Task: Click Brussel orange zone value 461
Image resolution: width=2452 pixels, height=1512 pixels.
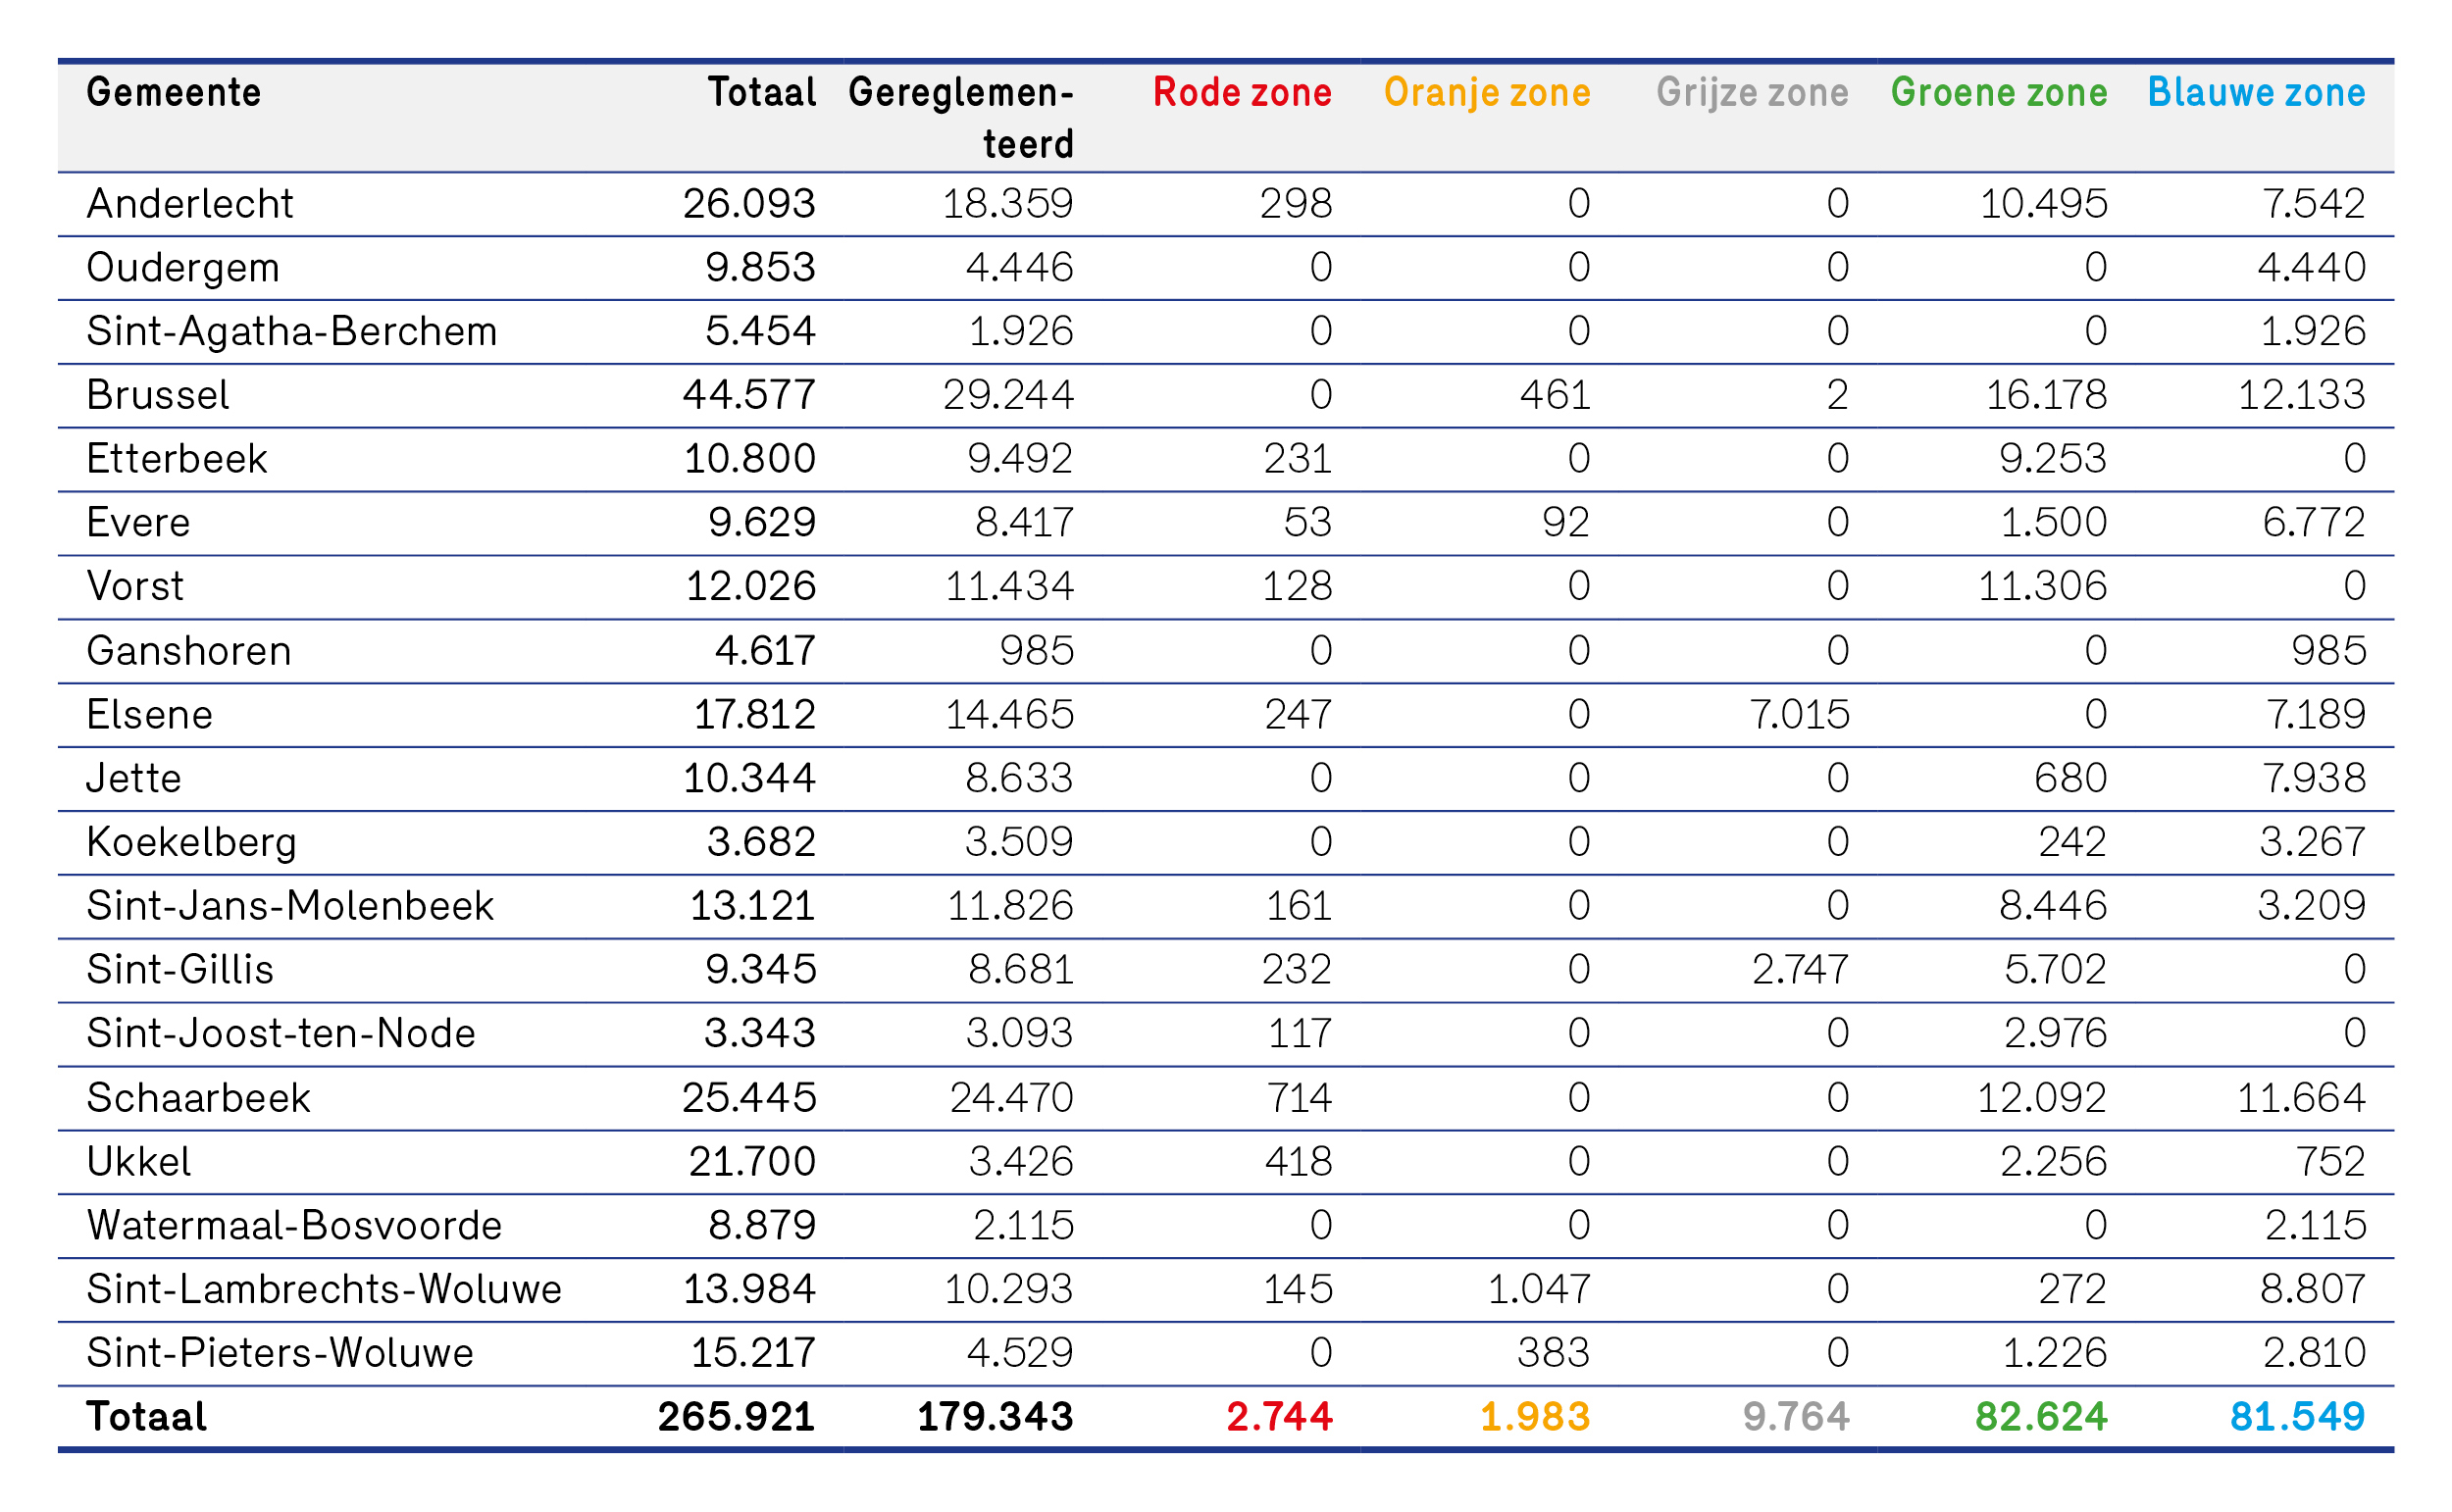Action: click(x=1555, y=395)
